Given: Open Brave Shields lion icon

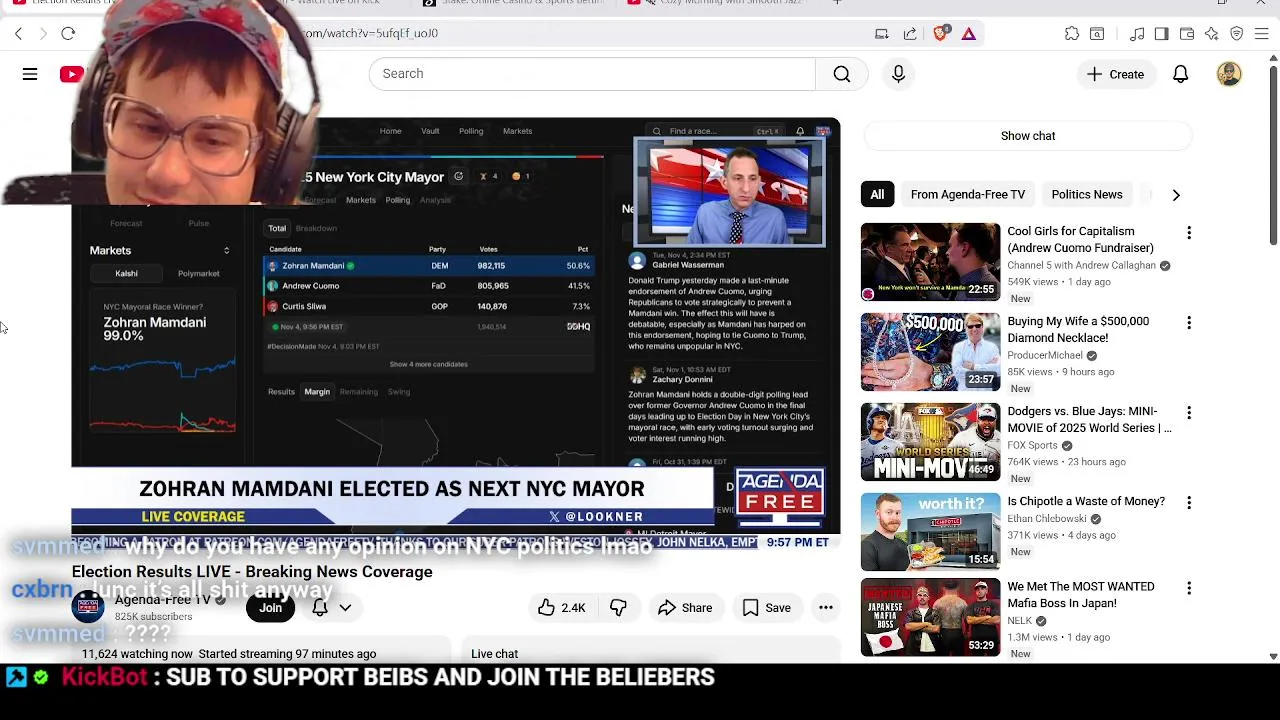Looking at the screenshot, I should point(940,34).
